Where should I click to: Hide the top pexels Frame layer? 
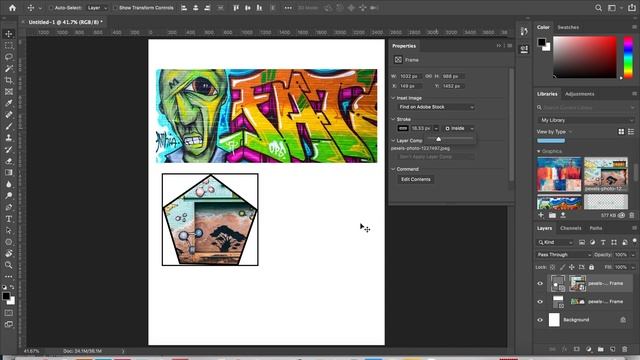pos(540,283)
